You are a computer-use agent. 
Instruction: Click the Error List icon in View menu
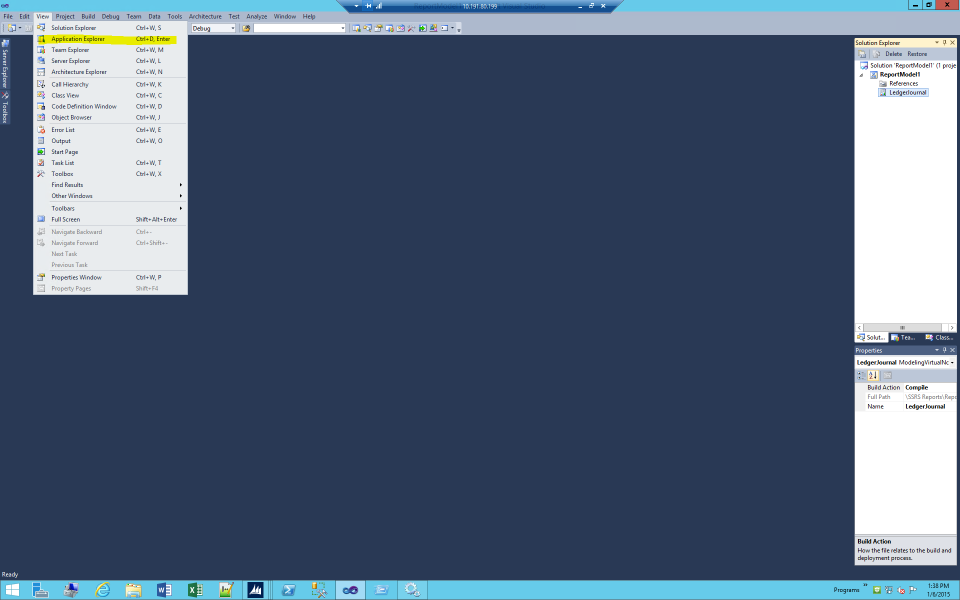click(x=42, y=129)
